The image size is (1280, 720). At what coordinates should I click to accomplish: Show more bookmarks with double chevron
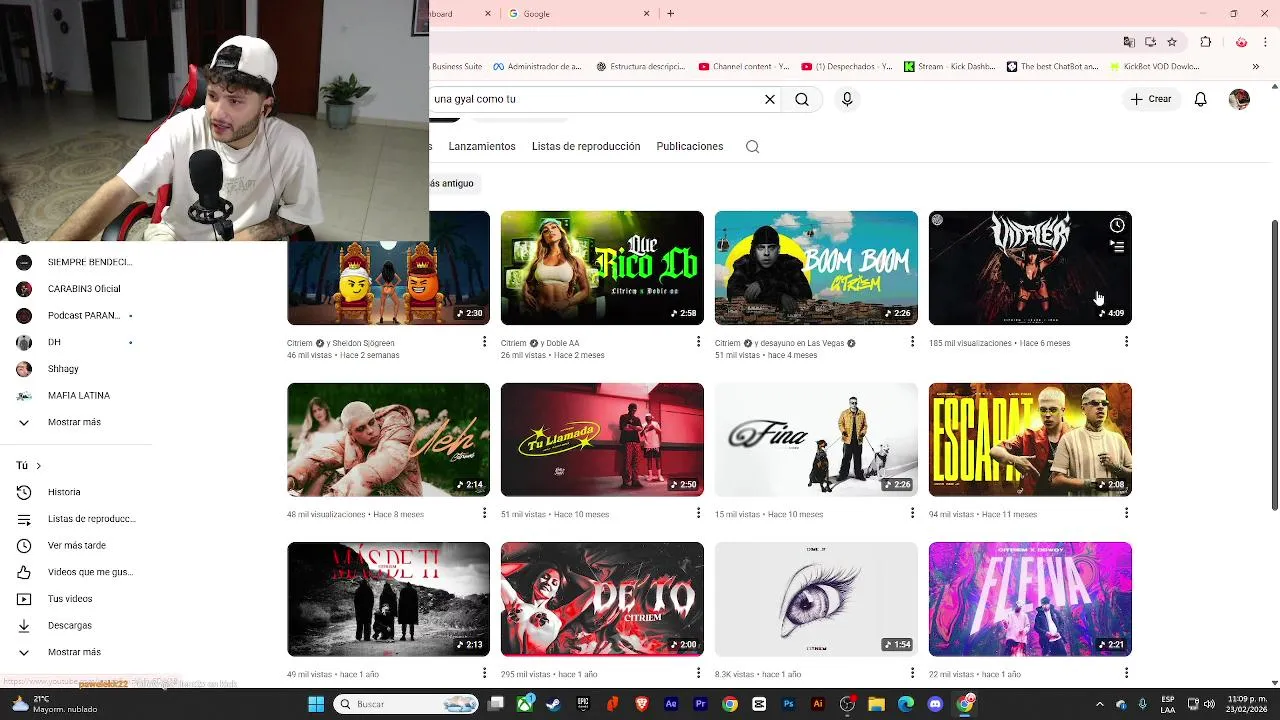pyautogui.click(x=1255, y=67)
